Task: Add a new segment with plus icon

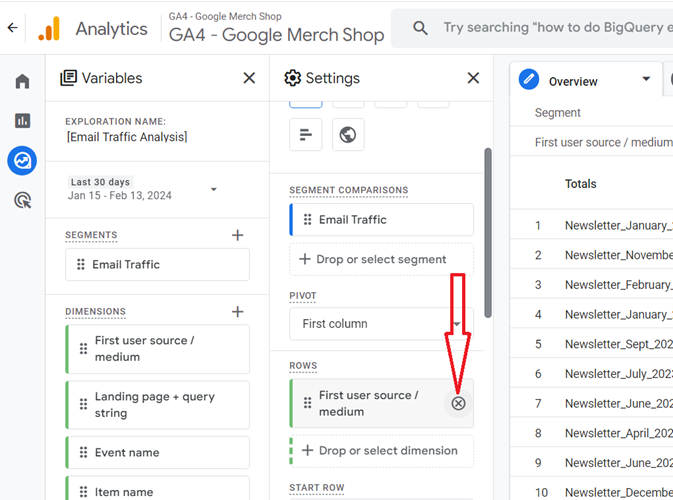Action: click(237, 235)
